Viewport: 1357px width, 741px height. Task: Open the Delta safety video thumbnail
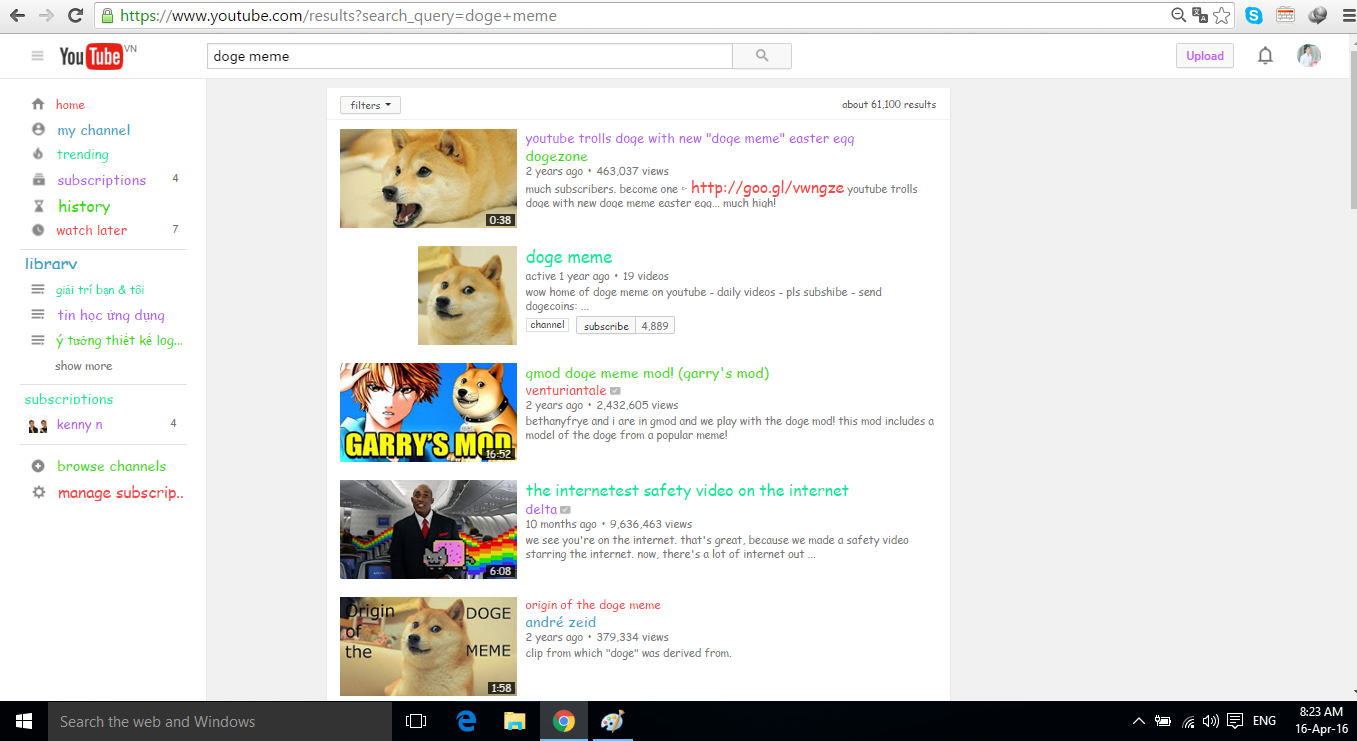[428, 529]
